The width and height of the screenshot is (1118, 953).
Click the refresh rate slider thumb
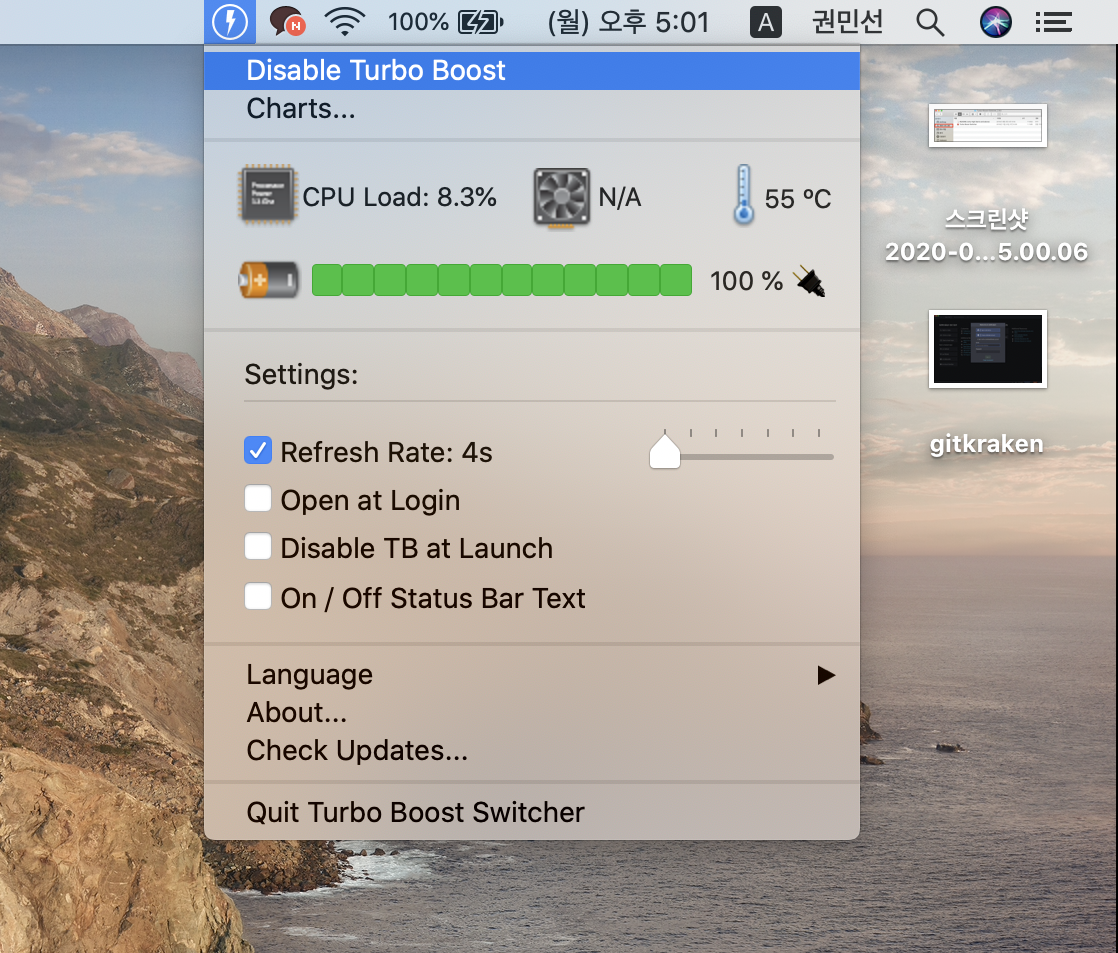[665, 451]
